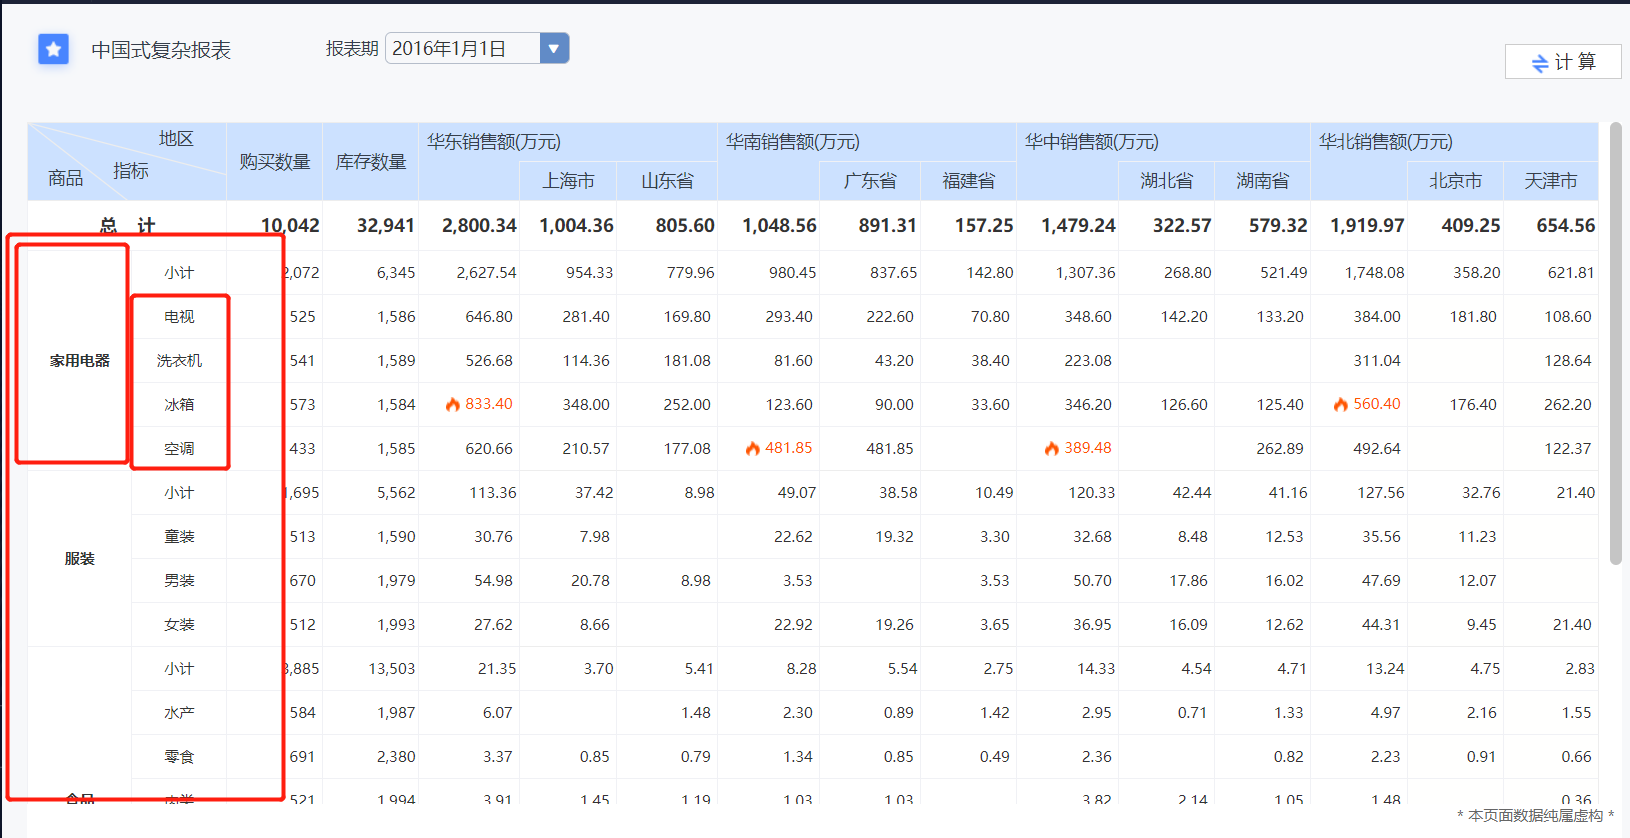
Task: Select the 库存数量 column header
Action: point(370,162)
